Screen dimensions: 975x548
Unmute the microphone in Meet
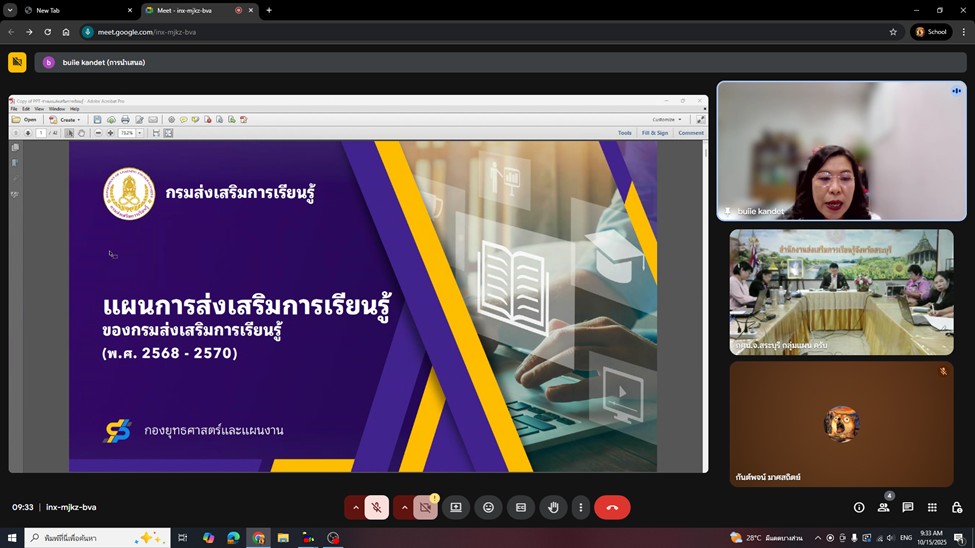pos(377,507)
